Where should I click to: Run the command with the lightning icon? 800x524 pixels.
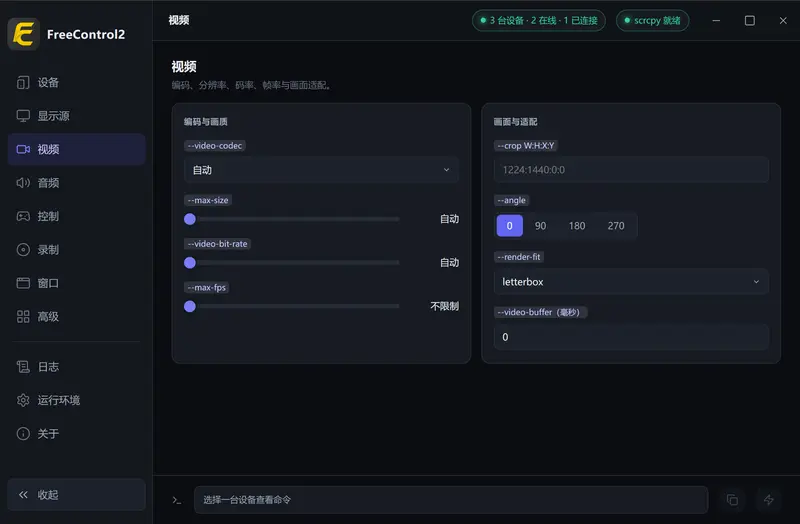point(768,500)
